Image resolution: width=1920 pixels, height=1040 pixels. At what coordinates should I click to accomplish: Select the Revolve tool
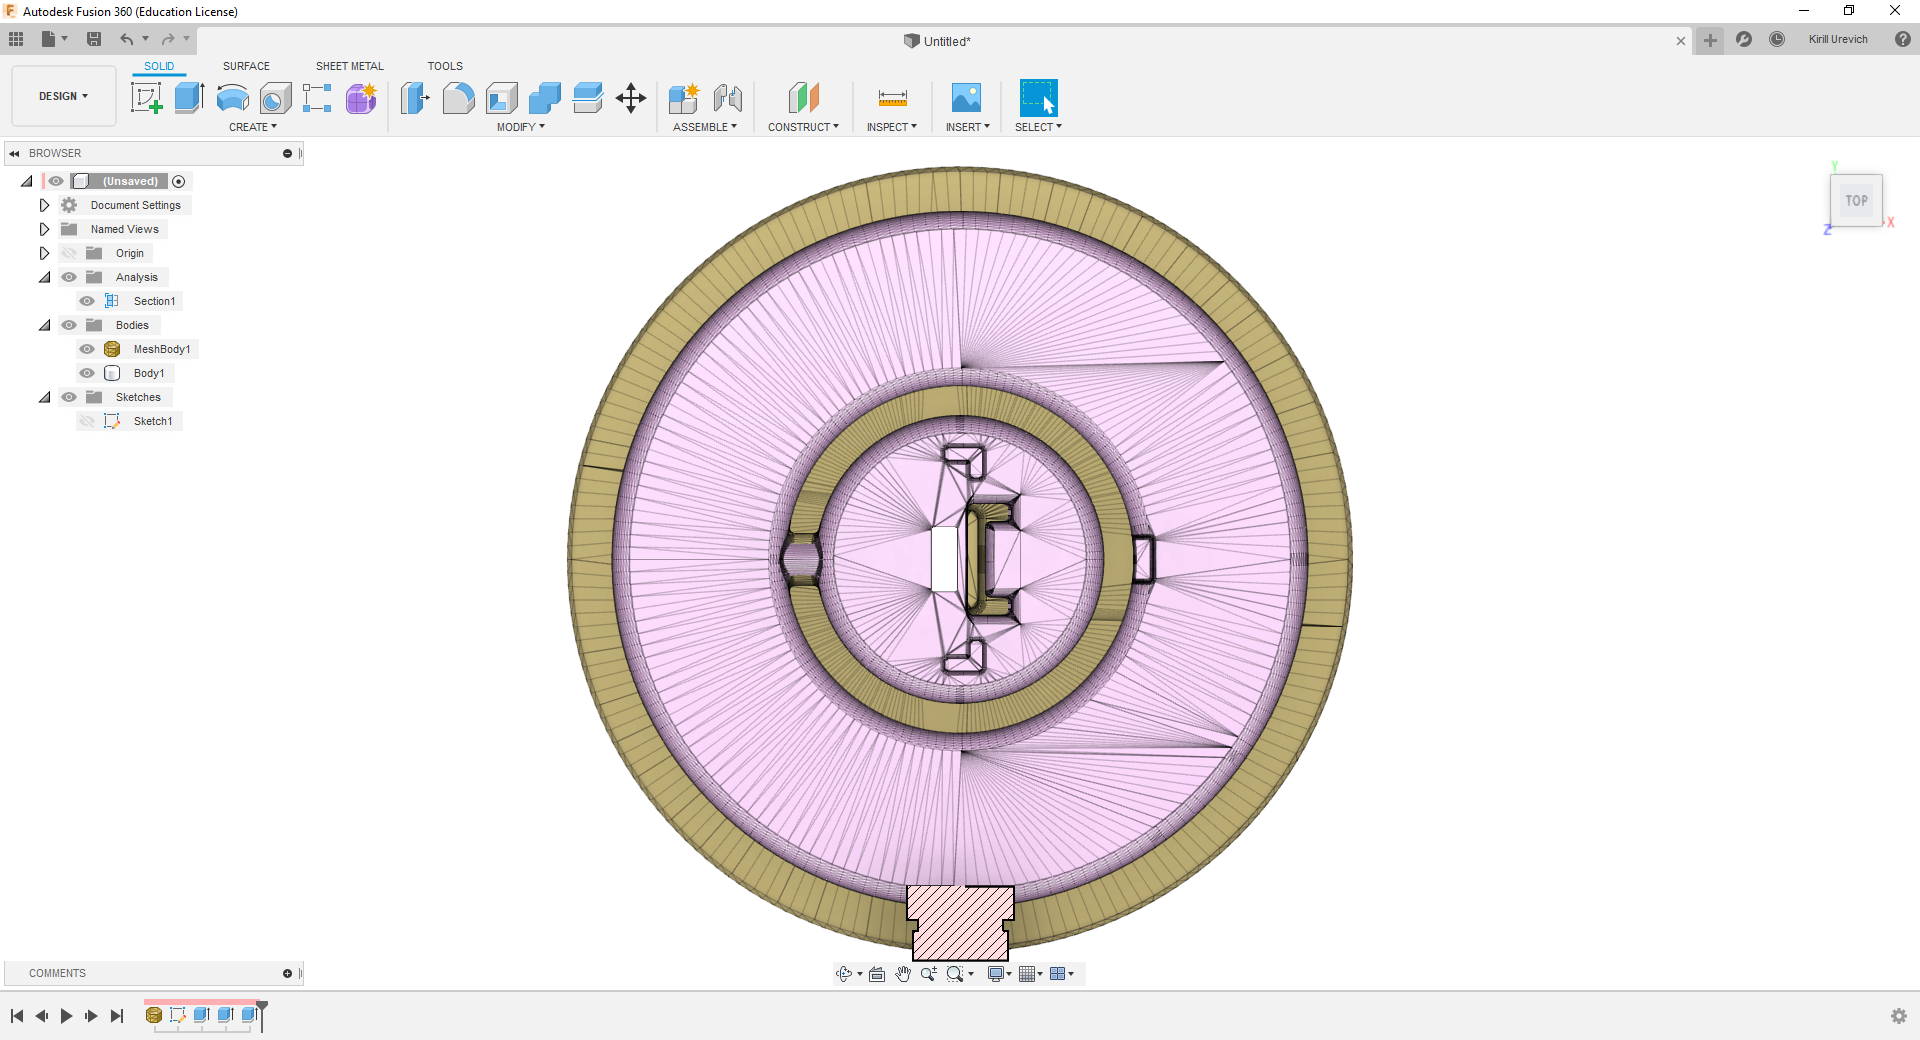tap(232, 98)
